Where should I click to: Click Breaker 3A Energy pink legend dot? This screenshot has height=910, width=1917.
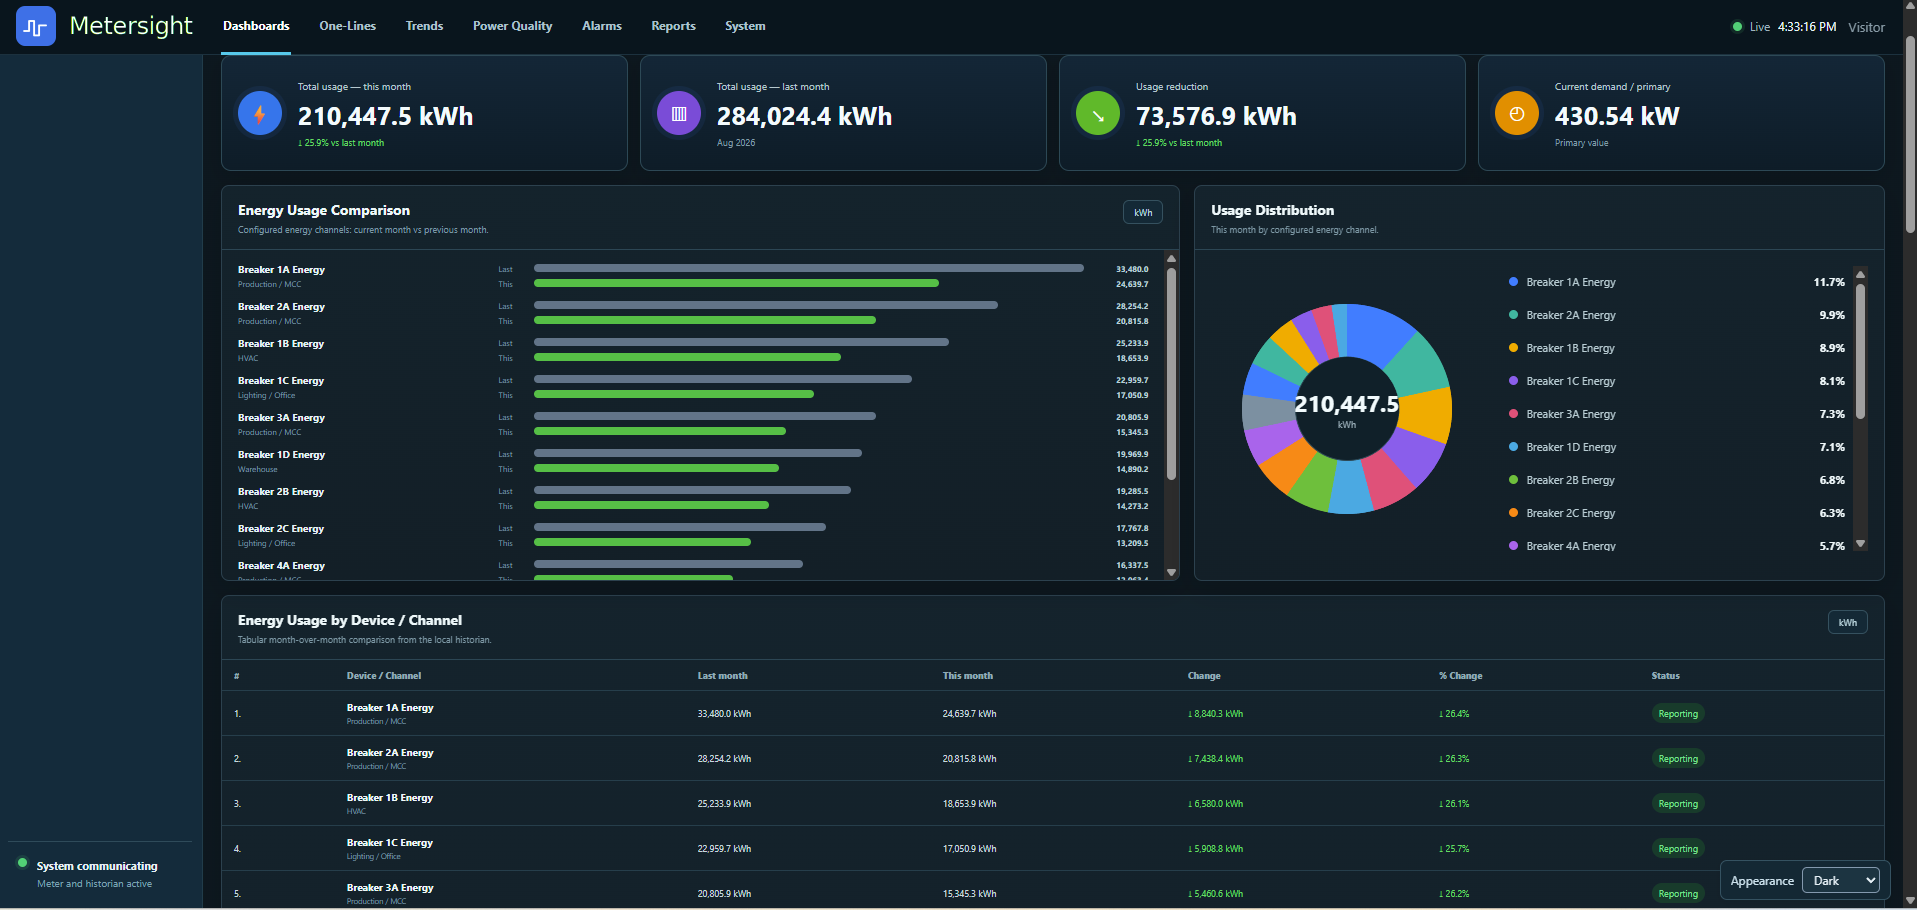pos(1514,414)
